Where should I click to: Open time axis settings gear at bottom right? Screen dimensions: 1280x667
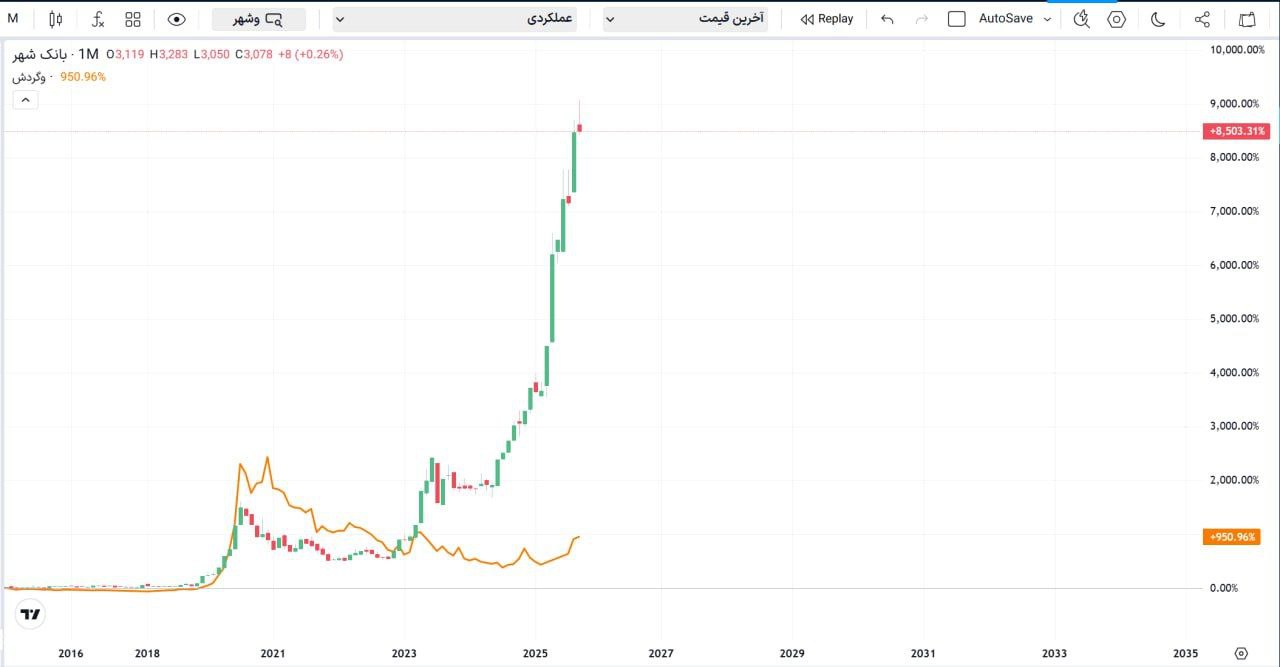[1241, 653]
